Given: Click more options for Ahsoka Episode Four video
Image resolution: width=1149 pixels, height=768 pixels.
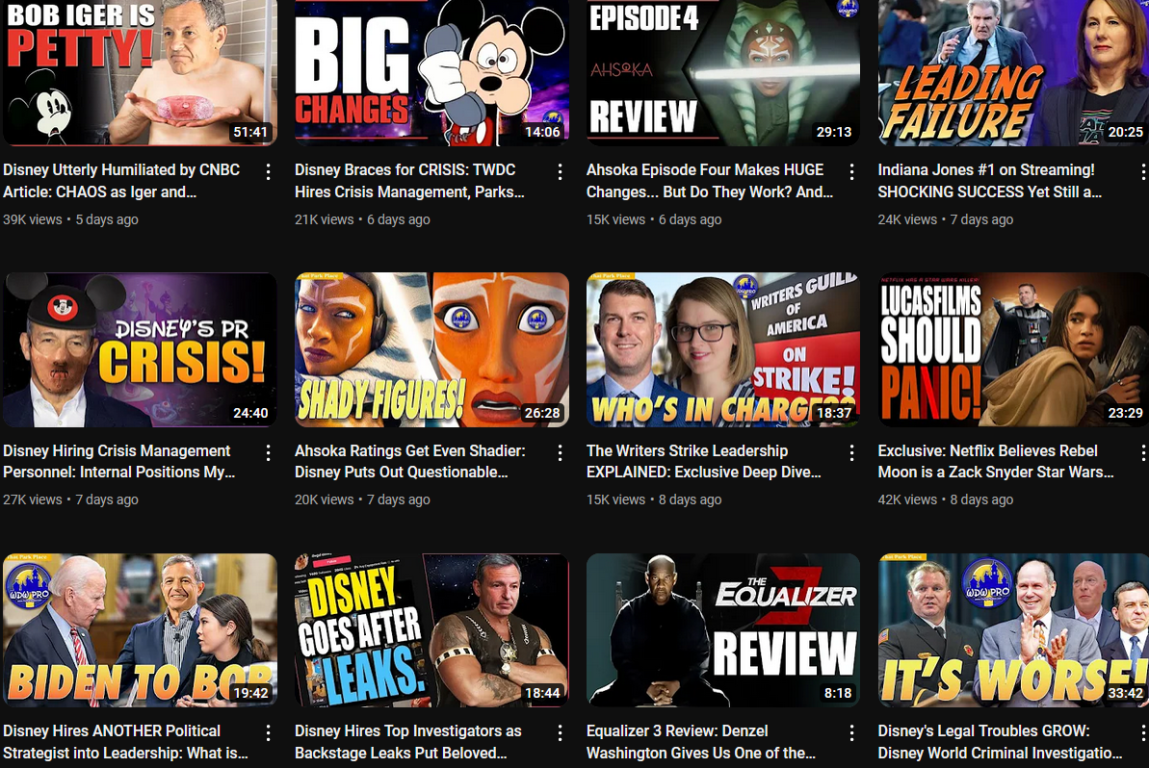Looking at the screenshot, I should click(x=852, y=172).
